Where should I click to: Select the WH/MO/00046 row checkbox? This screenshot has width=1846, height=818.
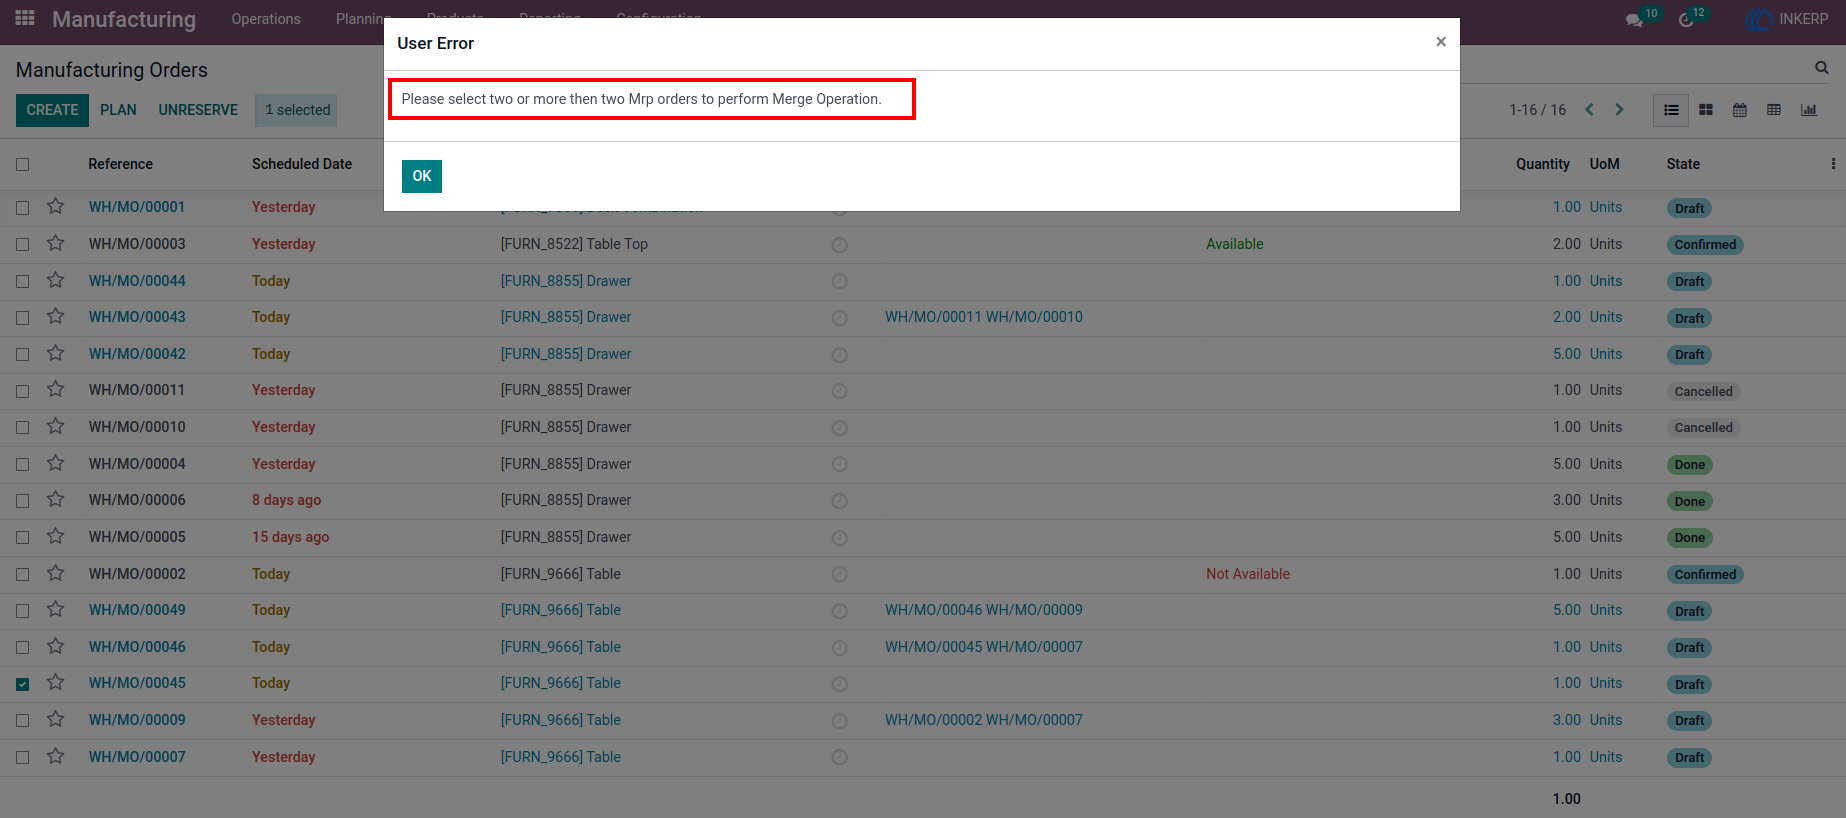(x=23, y=647)
